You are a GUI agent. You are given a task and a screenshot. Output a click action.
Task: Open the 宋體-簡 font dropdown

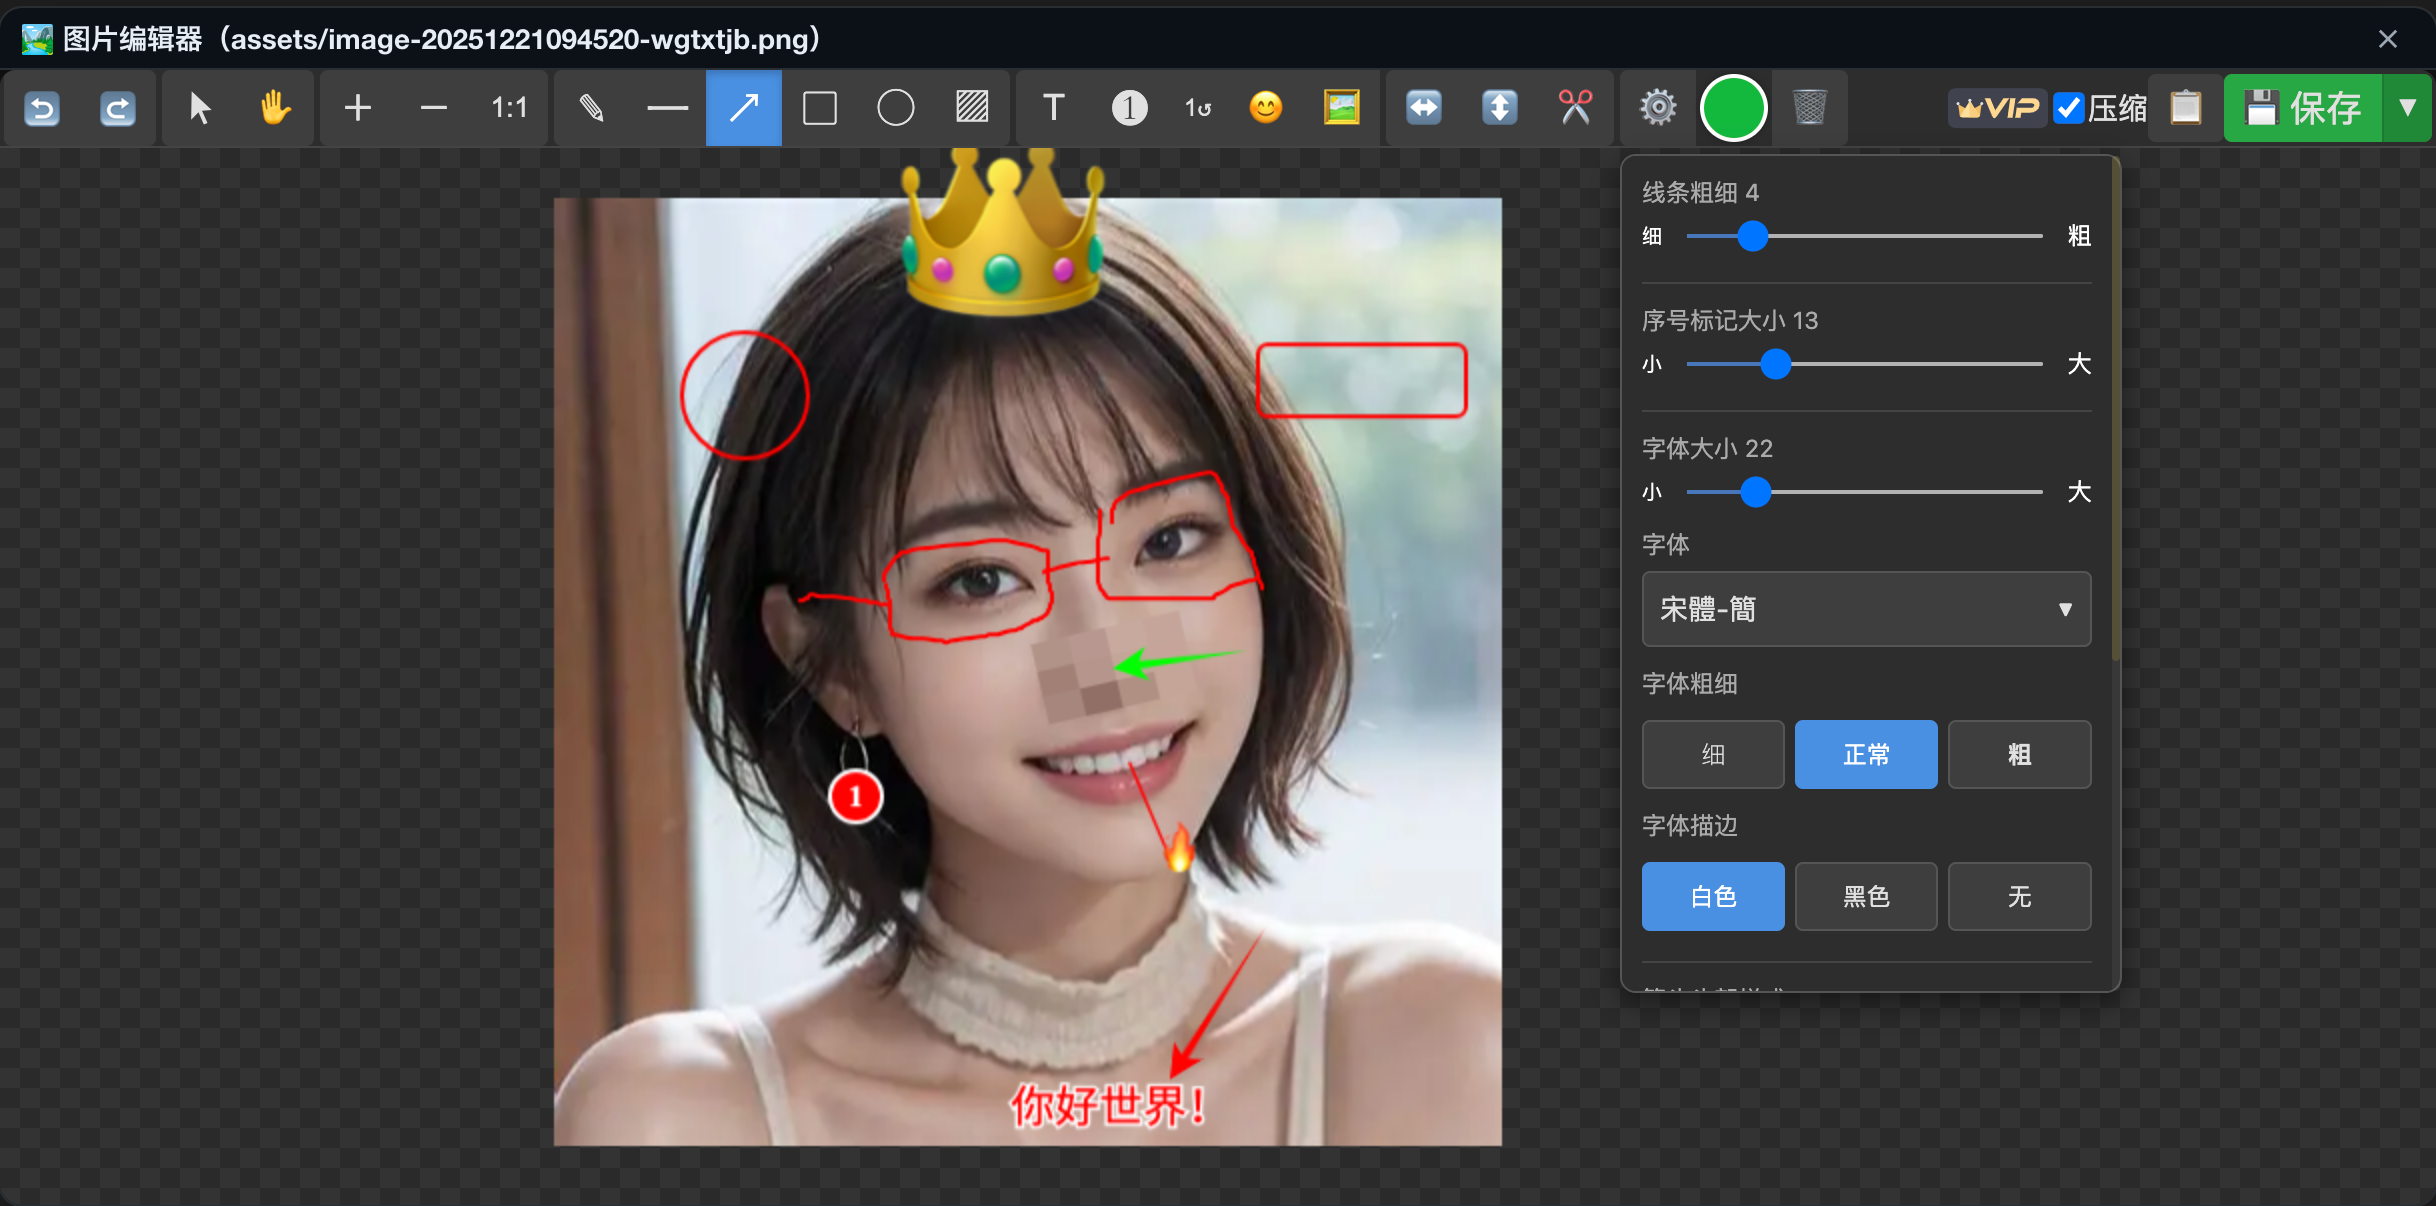(1865, 609)
